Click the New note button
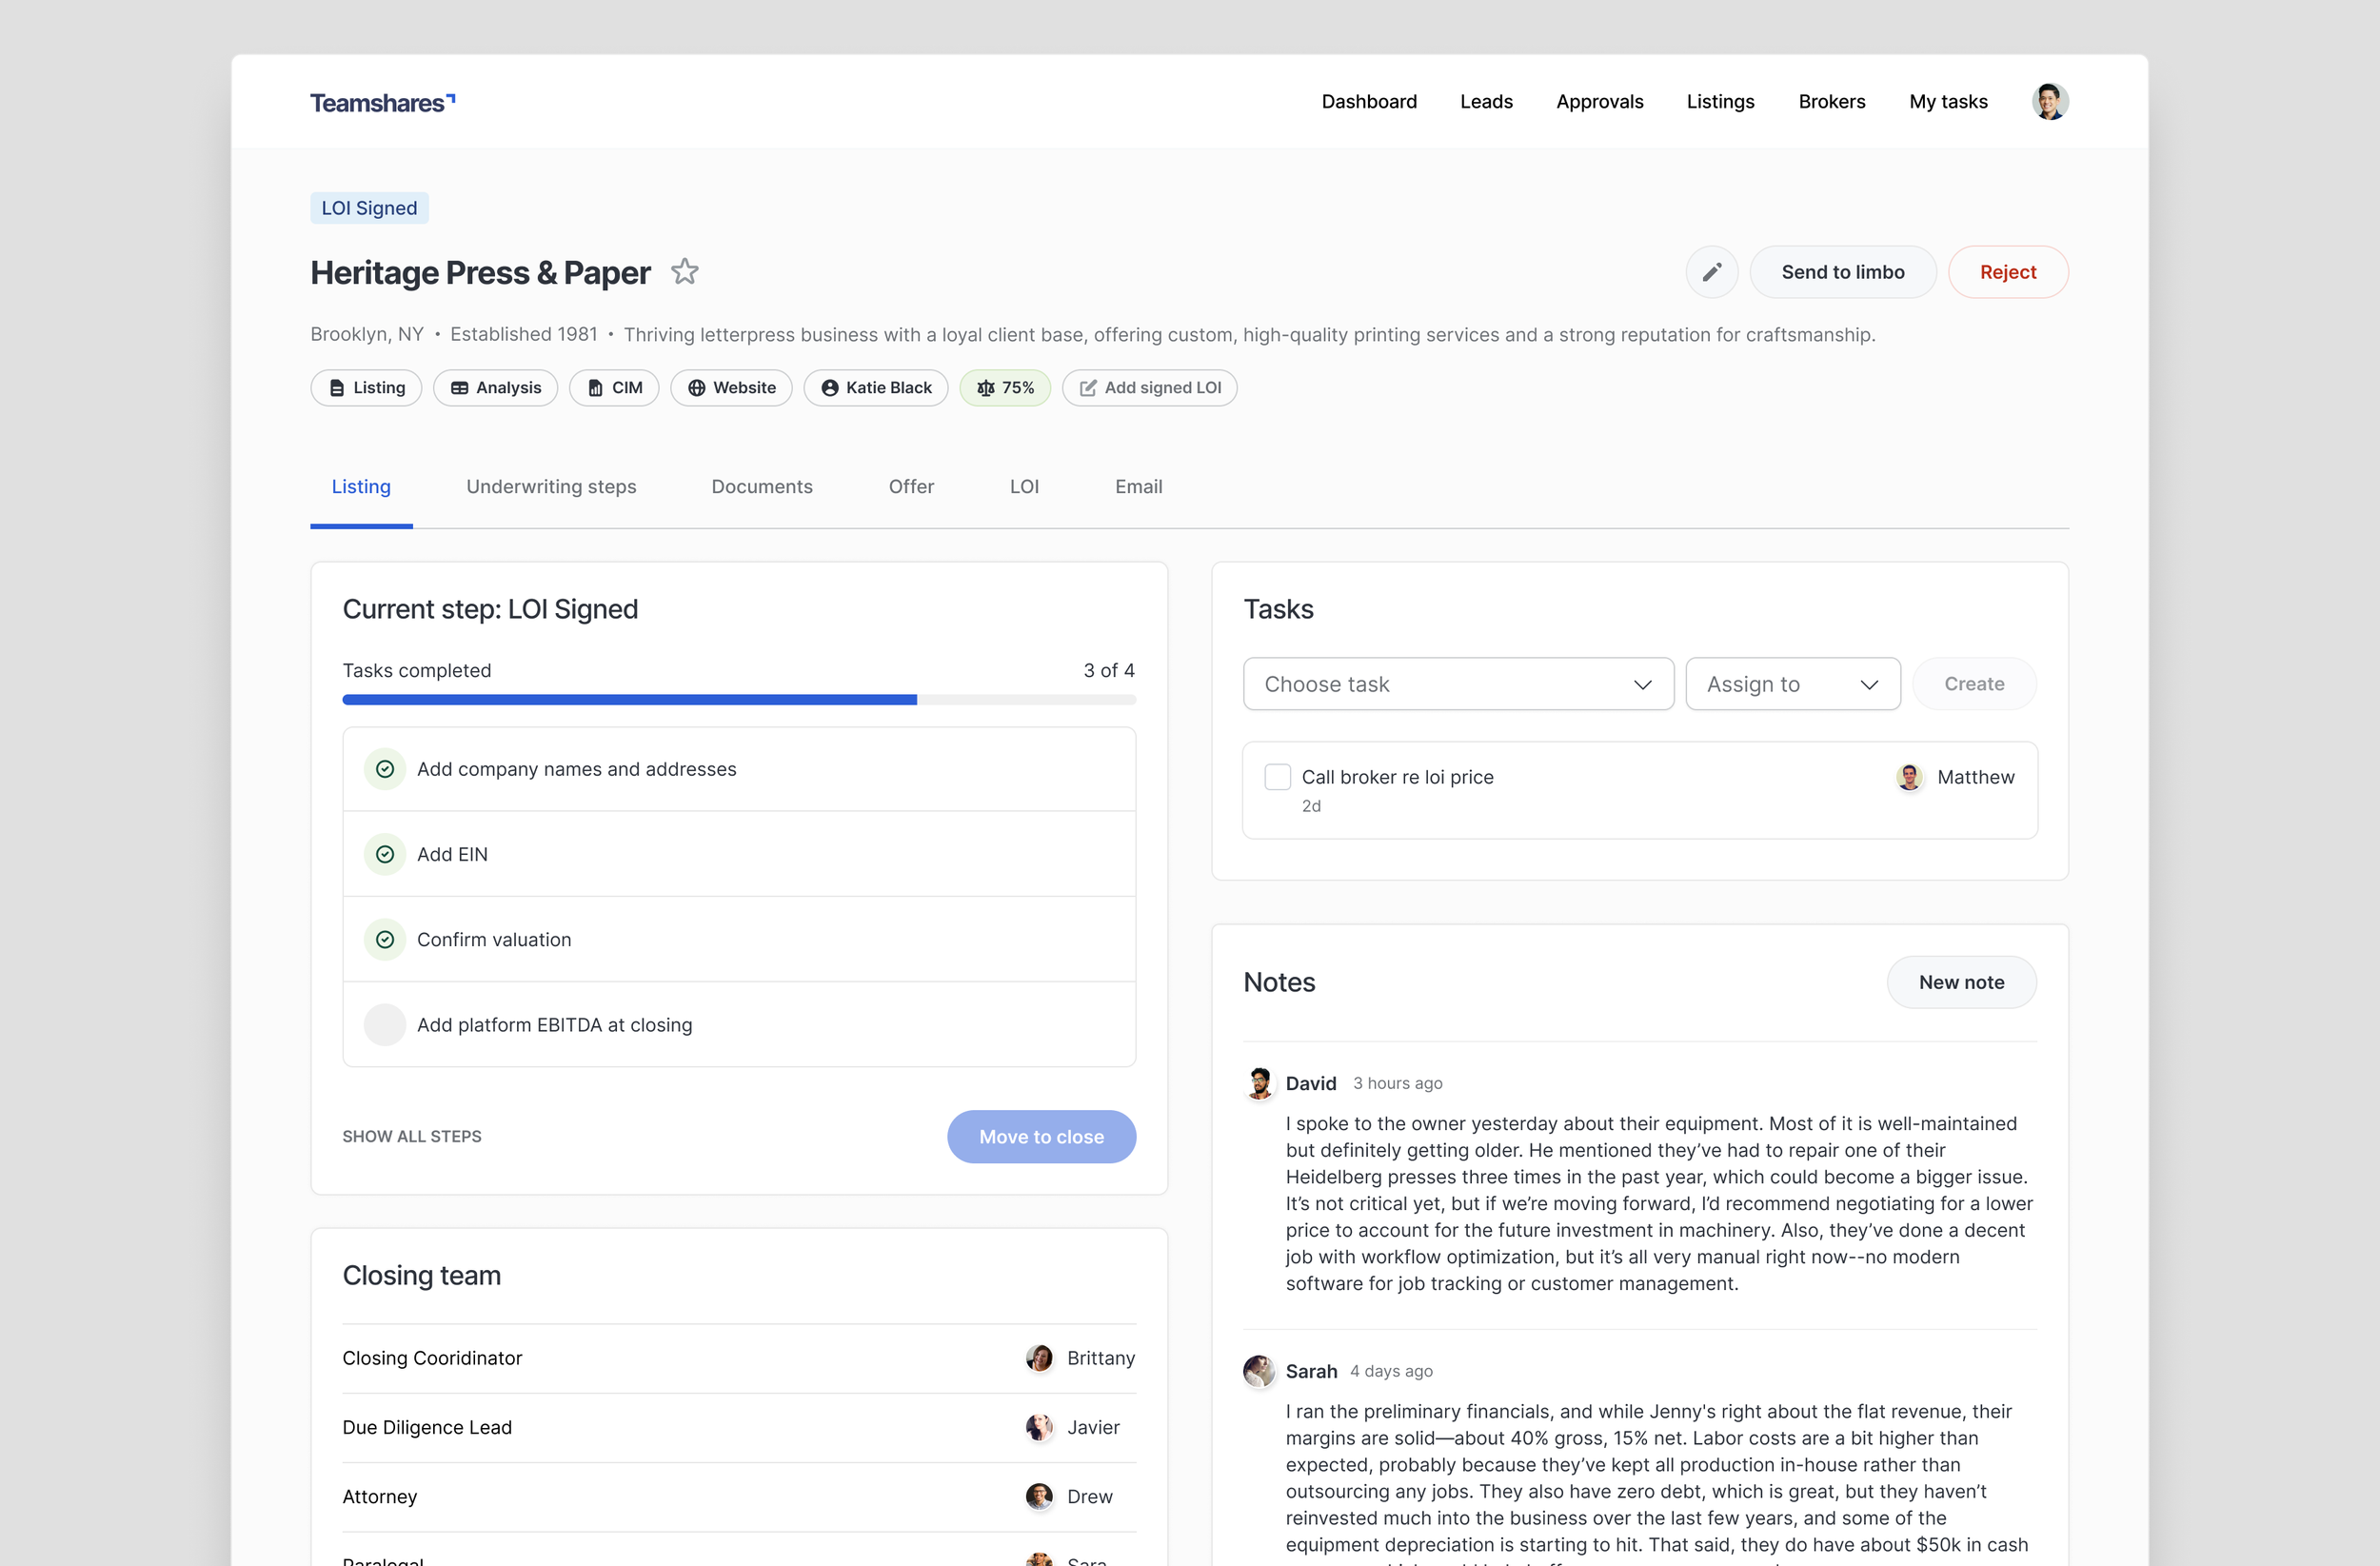 click(1960, 982)
